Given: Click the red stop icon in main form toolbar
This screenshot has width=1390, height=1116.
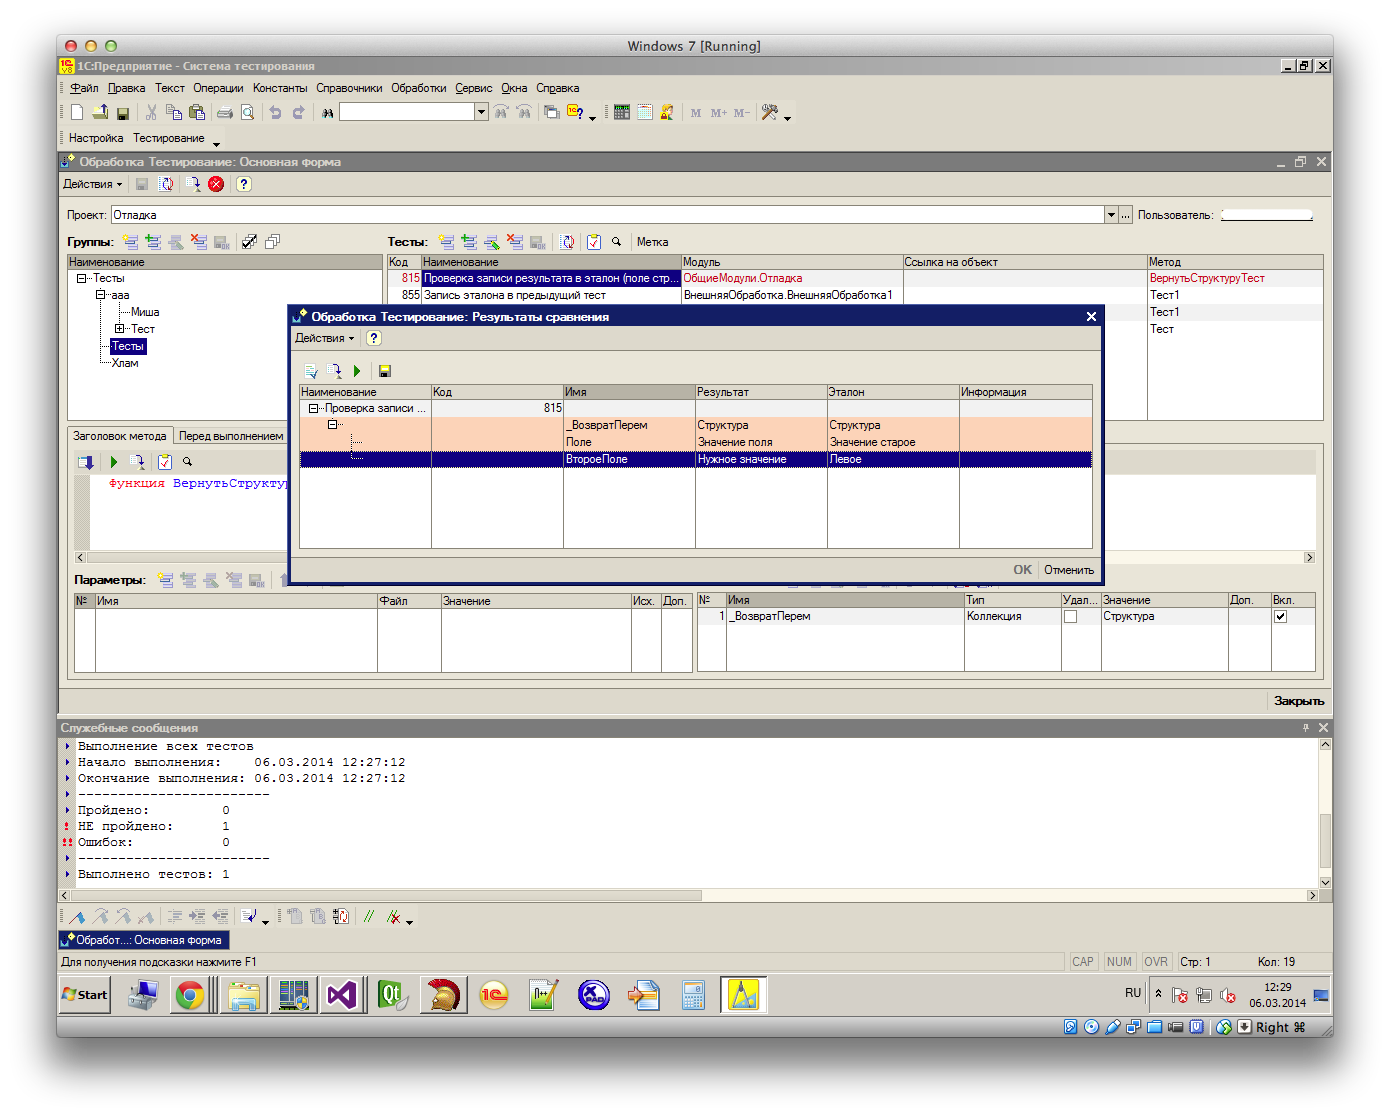Looking at the screenshot, I should (216, 184).
